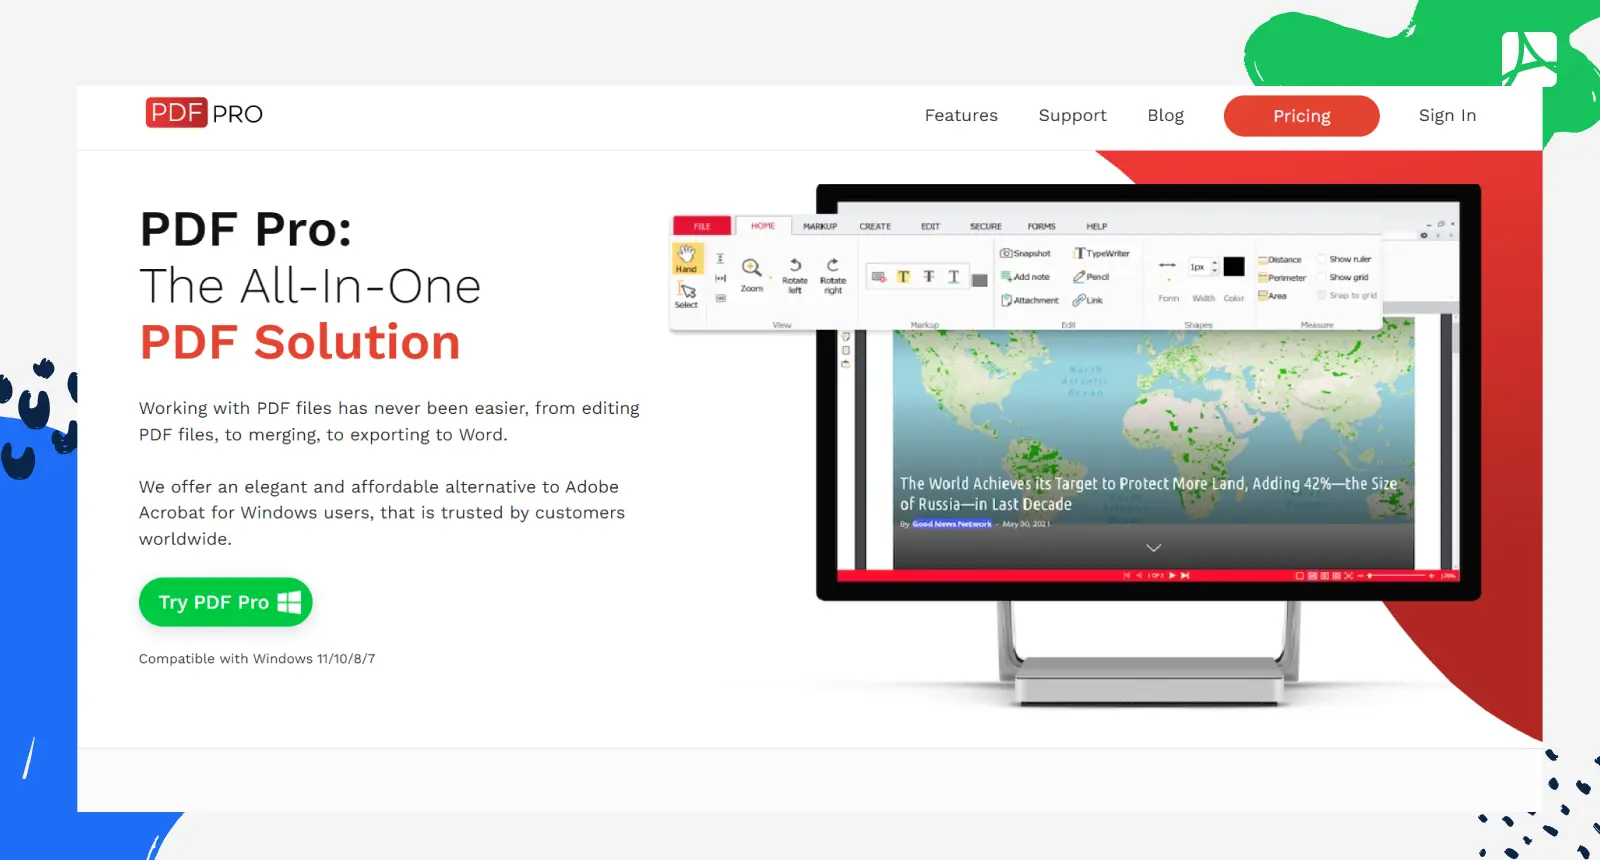Use the Underline text tool
This screenshot has height=860, width=1600.
click(x=954, y=277)
